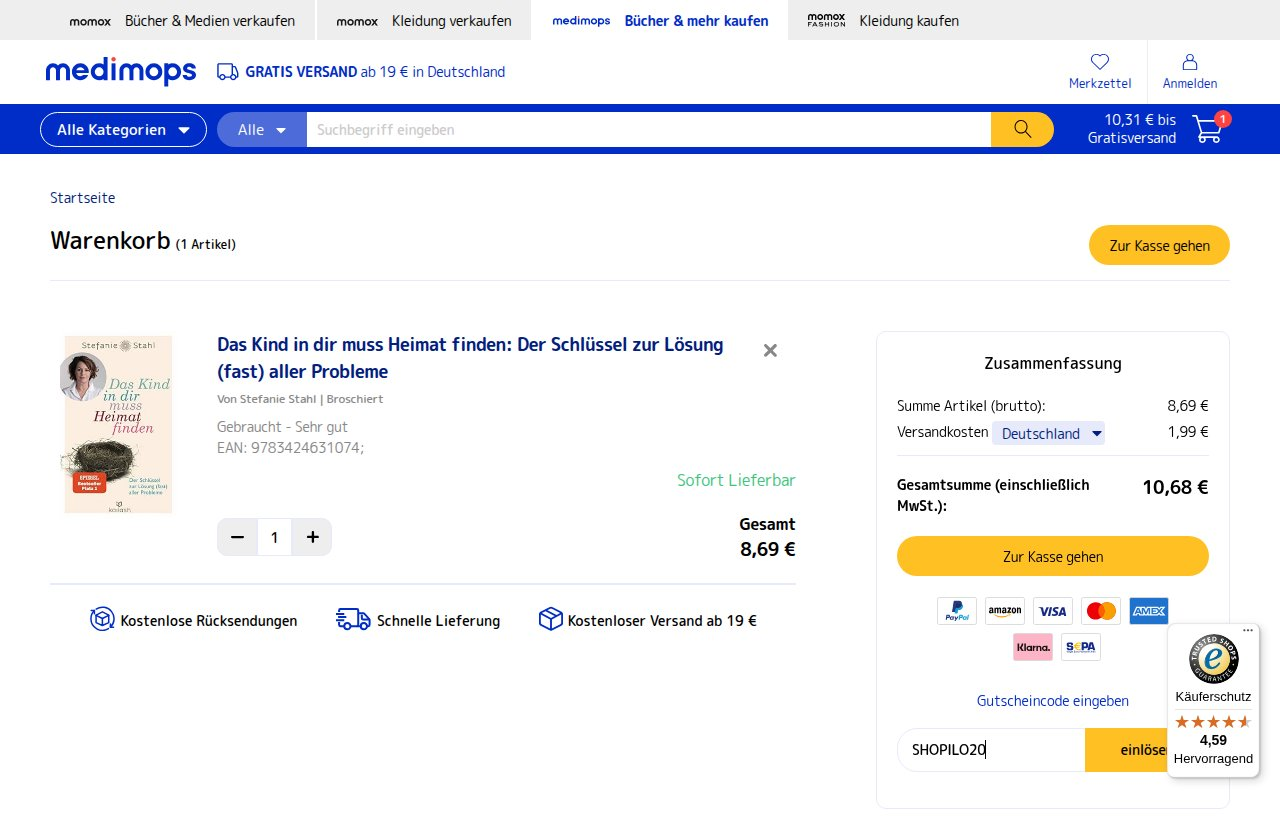This screenshot has width=1280, height=832.
Task: Click the Anmelden user icon
Action: pos(1190,61)
